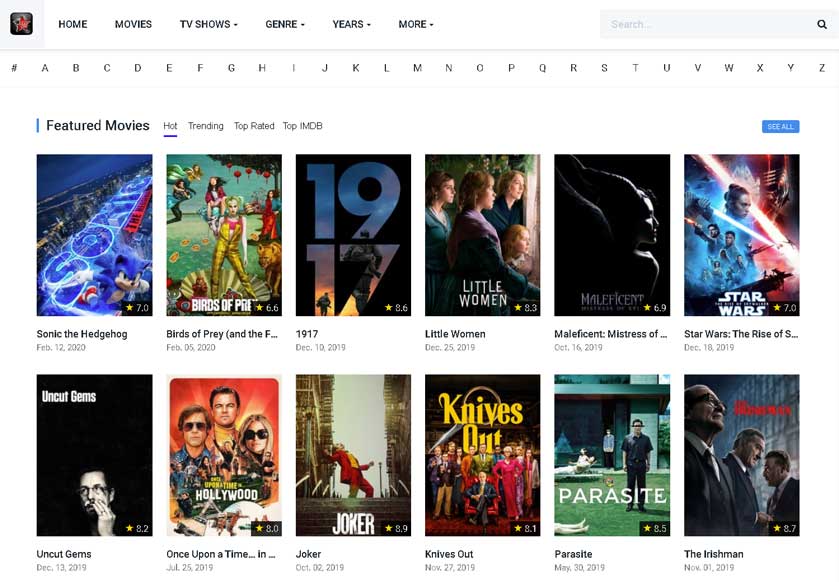This screenshot has height=582, width=839.
Task: Filter titles starting with K
Action: tap(356, 68)
